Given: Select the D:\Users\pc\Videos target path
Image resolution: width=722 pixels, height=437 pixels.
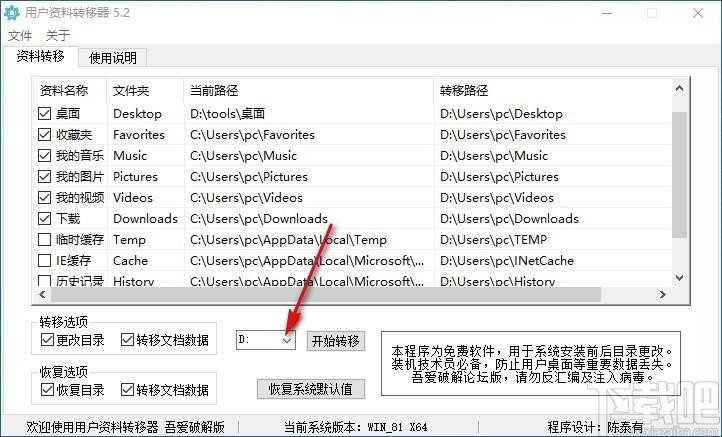Looking at the screenshot, I should [553, 198].
